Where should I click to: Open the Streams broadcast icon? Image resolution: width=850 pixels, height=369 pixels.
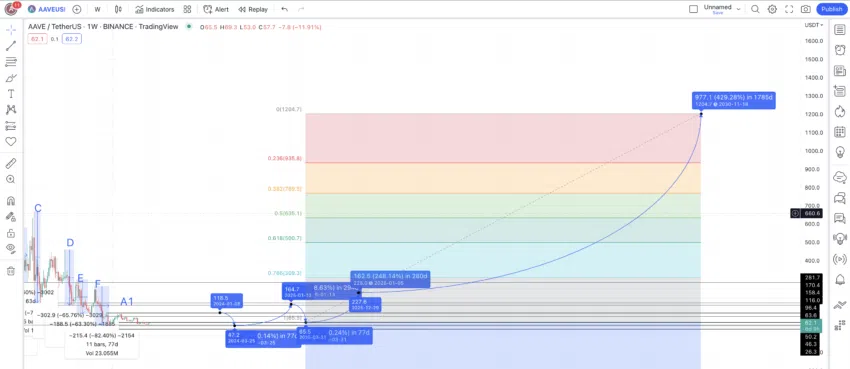(x=840, y=260)
